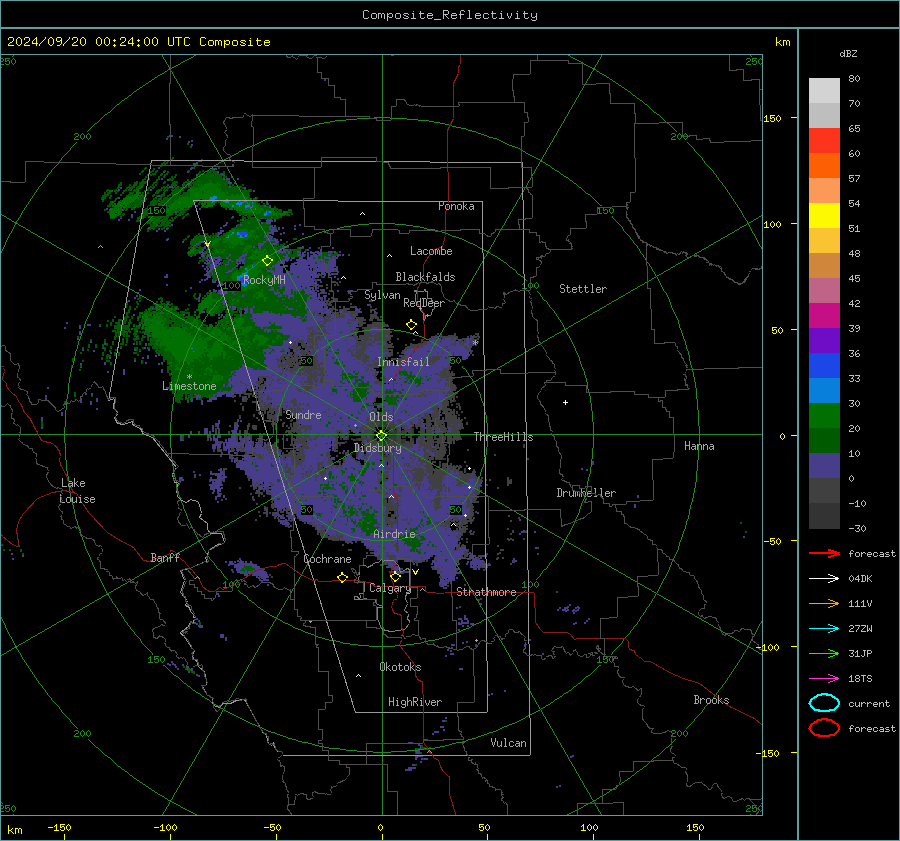The image size is (900, 841).
Task: Click the Stettler city label
Action: [583, 289]
